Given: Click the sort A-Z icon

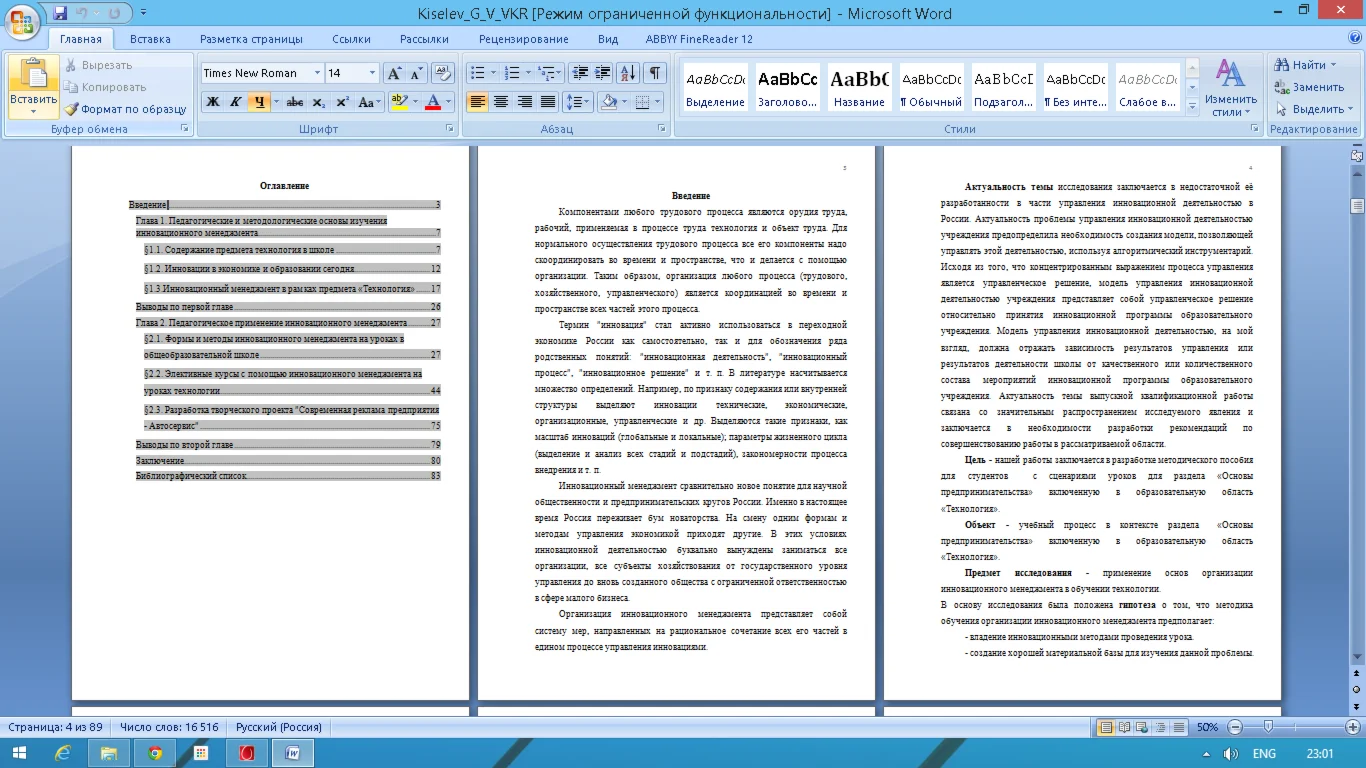Looking at the screenshot, I should (x=628, y=73).
